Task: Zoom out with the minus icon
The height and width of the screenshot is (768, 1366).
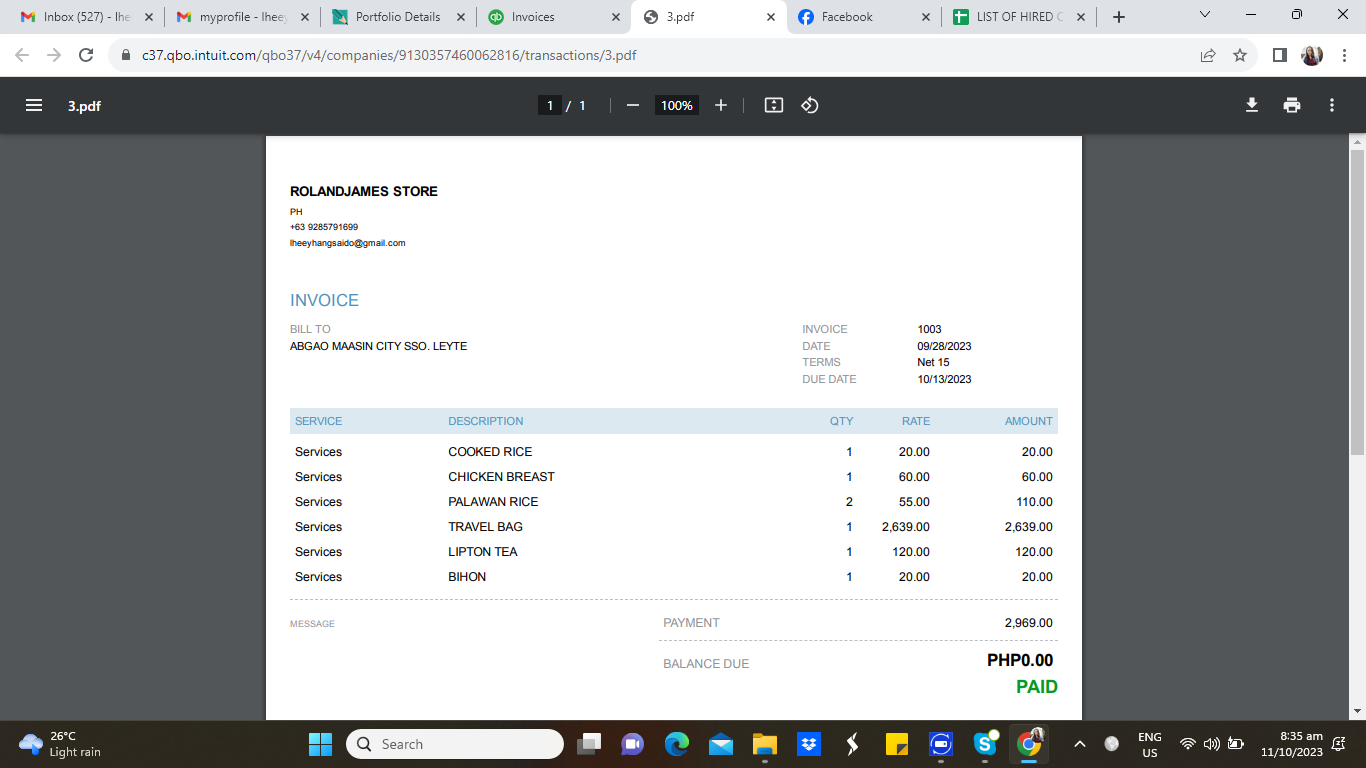Action: [x=633, y=105]
